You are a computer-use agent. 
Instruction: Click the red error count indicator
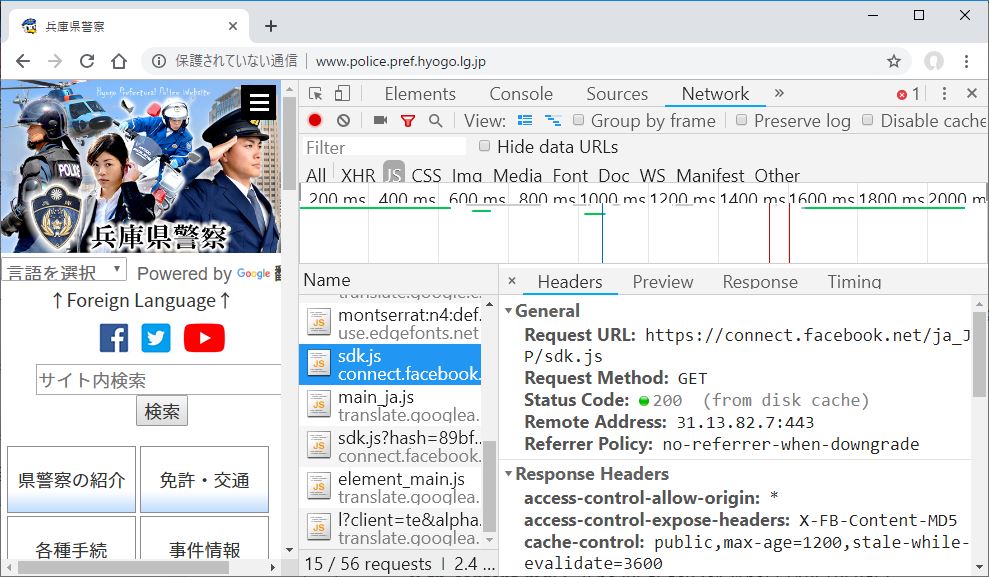coord(908,95)
